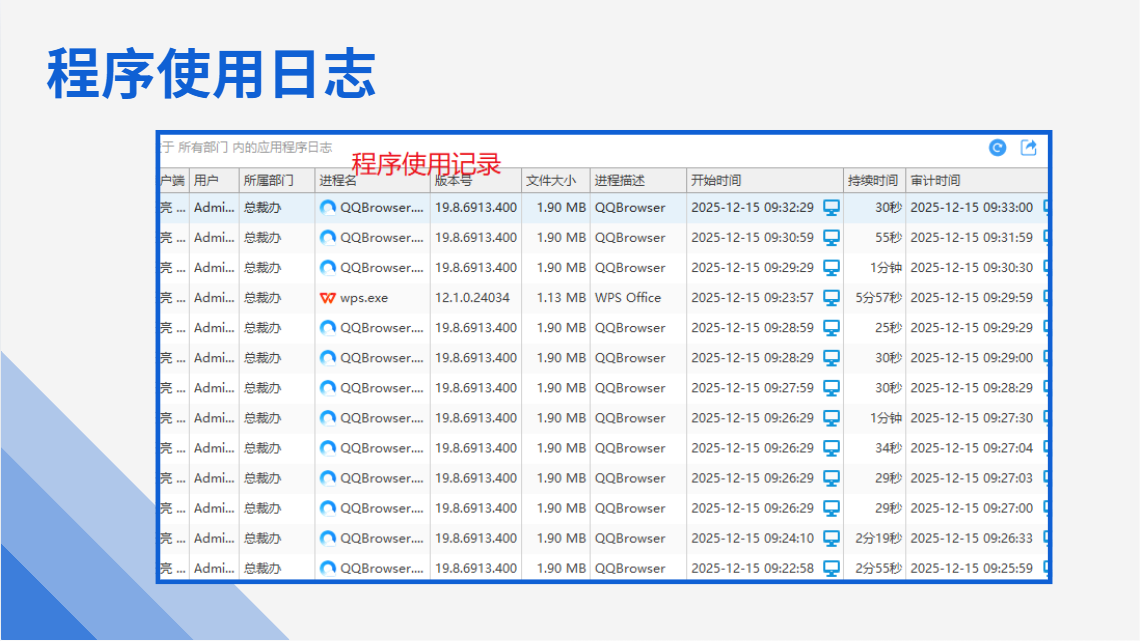
Task: Click monitor icon in the wps.exe row
Action: [x=831, y=298]
